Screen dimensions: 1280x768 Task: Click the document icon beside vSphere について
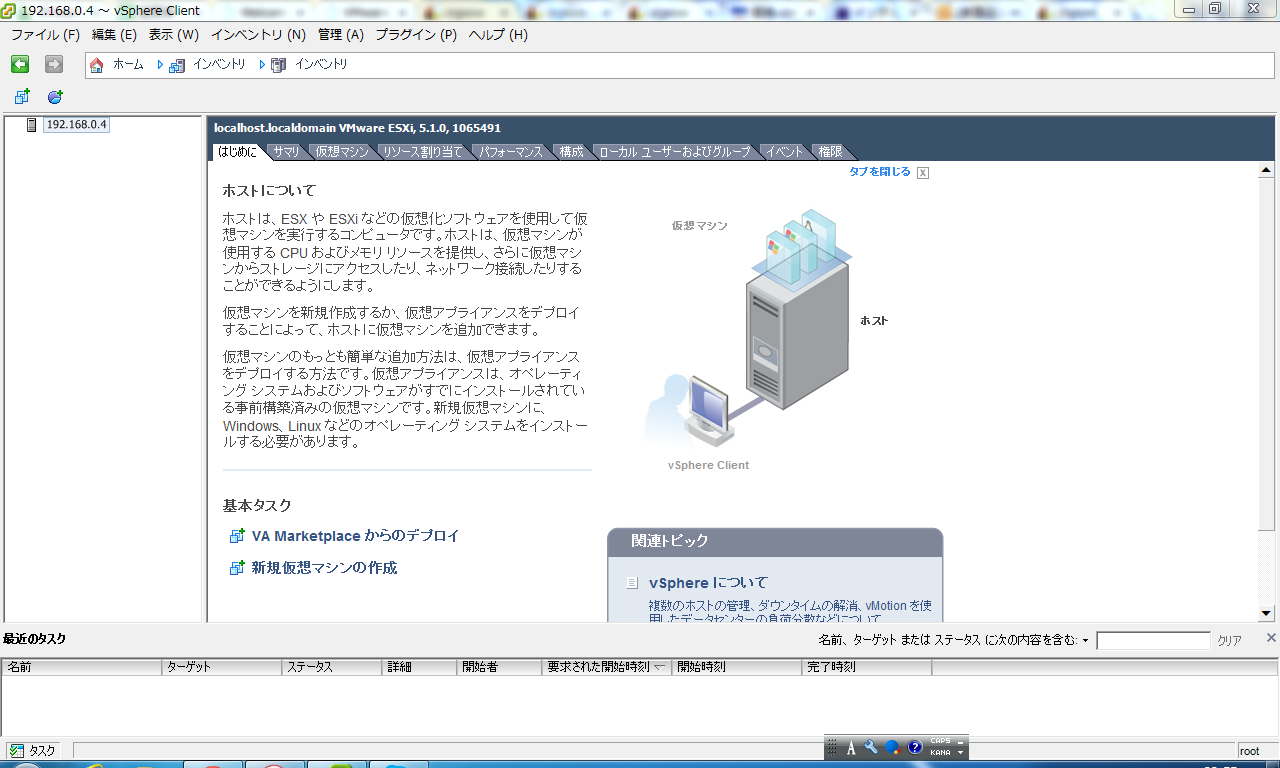tap(632, 583)
